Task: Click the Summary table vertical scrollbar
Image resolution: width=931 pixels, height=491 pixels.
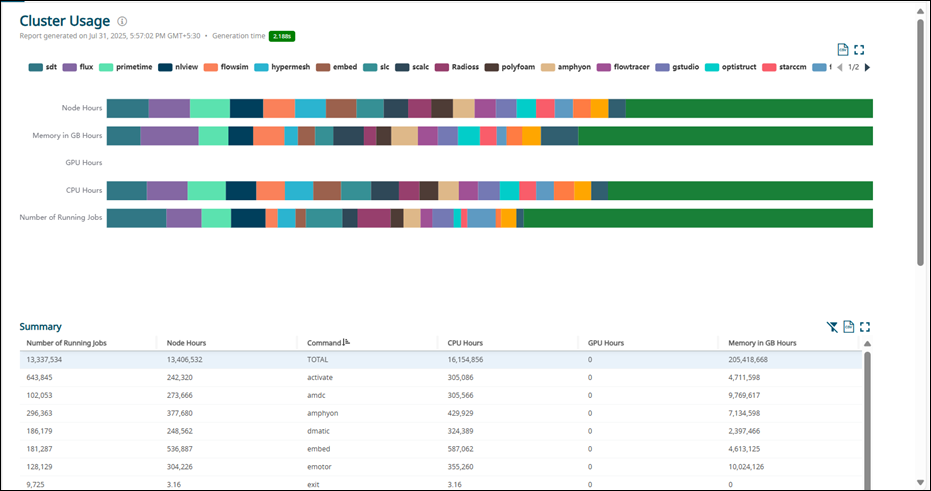Action: click(x=867, y=420)
